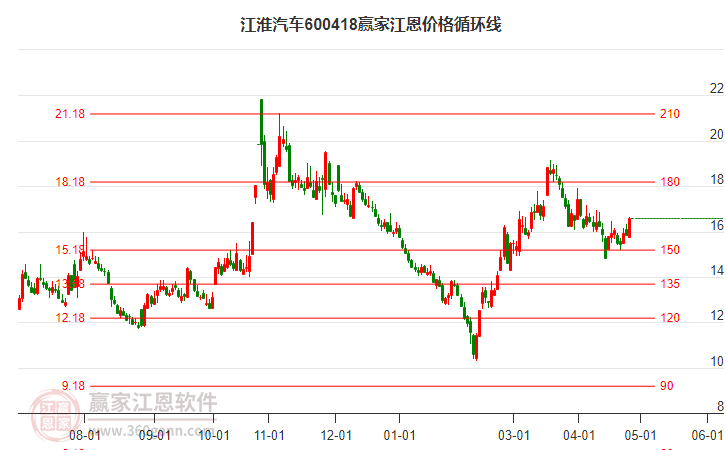Click the 15.18 price level label
The width and height of the screenshot is (726, 450).
pyautogui.click(x=70, y=250)
